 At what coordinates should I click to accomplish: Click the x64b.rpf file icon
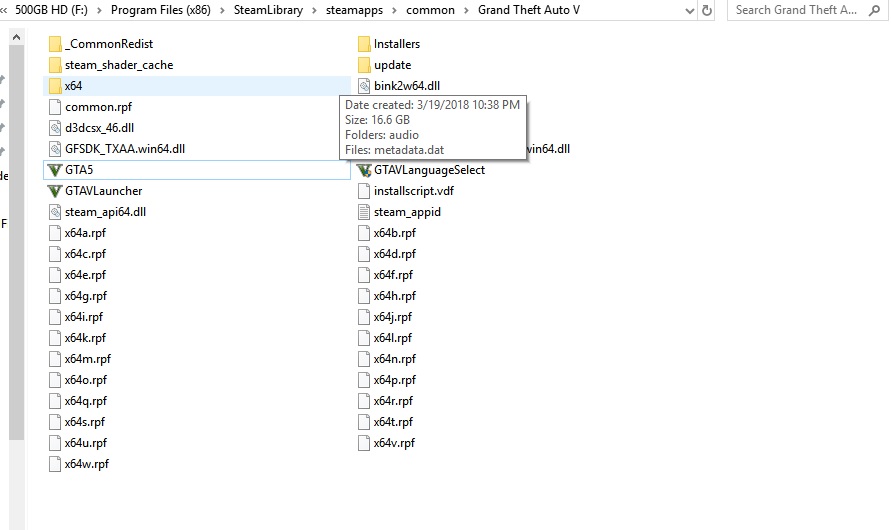click(x=364, y=233)
